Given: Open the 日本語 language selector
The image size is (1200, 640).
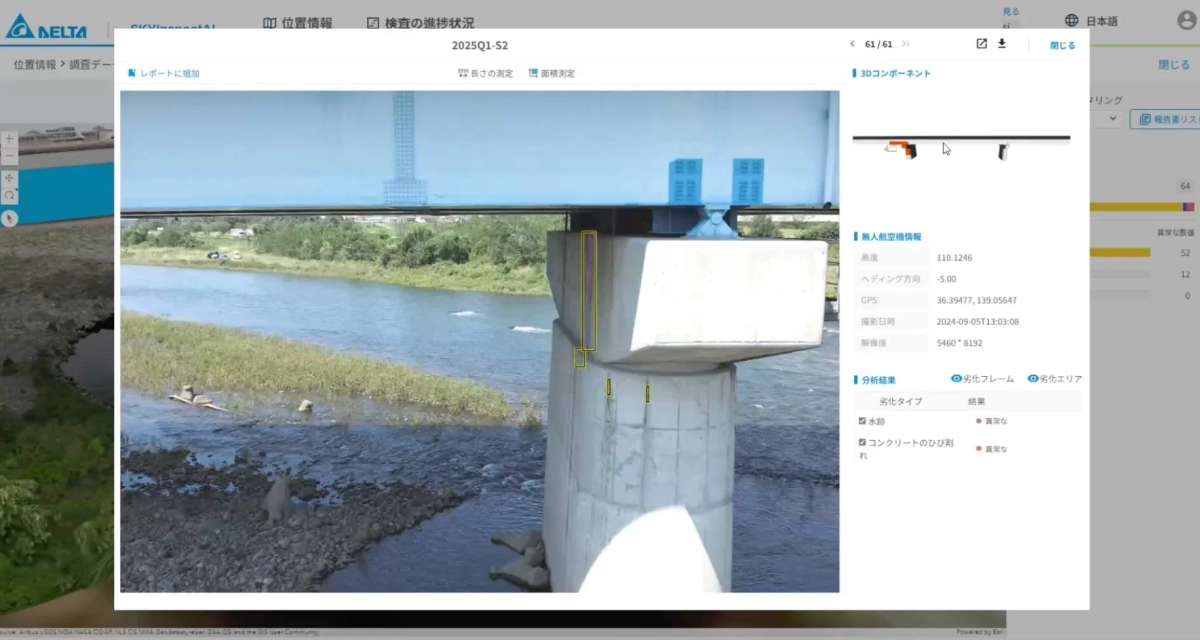Looking at the screenshot, I should coord(1092,21).
